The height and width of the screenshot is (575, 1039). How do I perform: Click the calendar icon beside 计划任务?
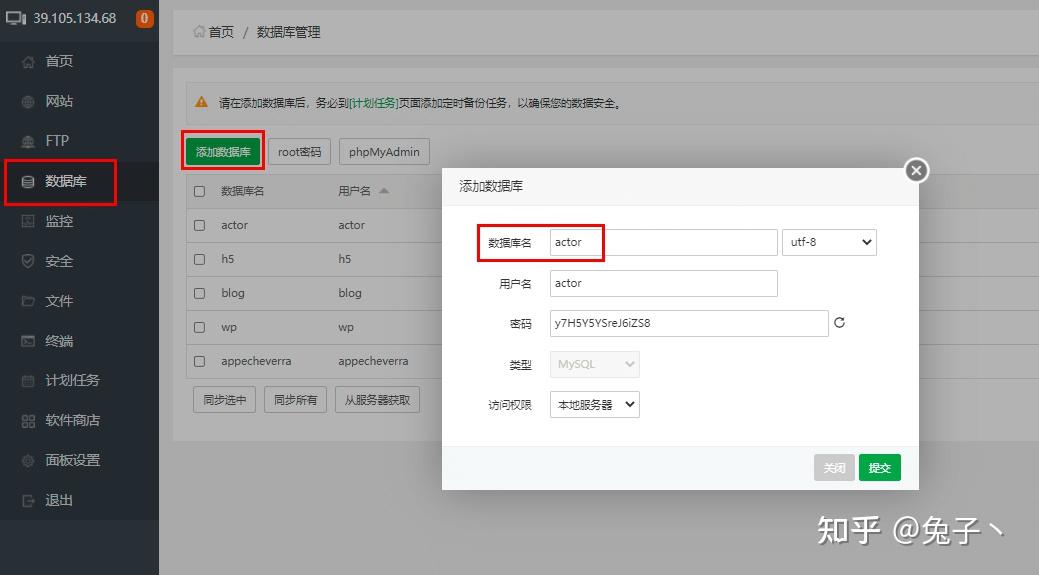[28, 381]
